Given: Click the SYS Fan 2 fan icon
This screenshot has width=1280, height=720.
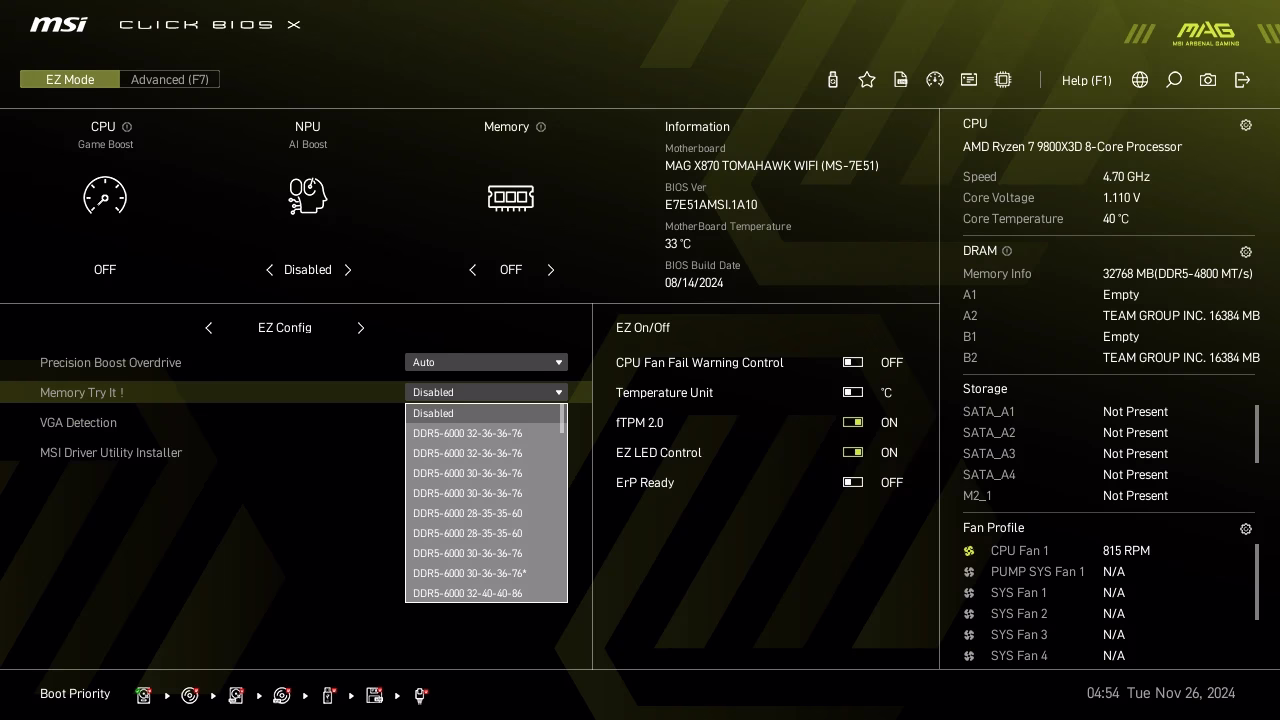Looking at the screenshot, I should click(x=969, y=614).
